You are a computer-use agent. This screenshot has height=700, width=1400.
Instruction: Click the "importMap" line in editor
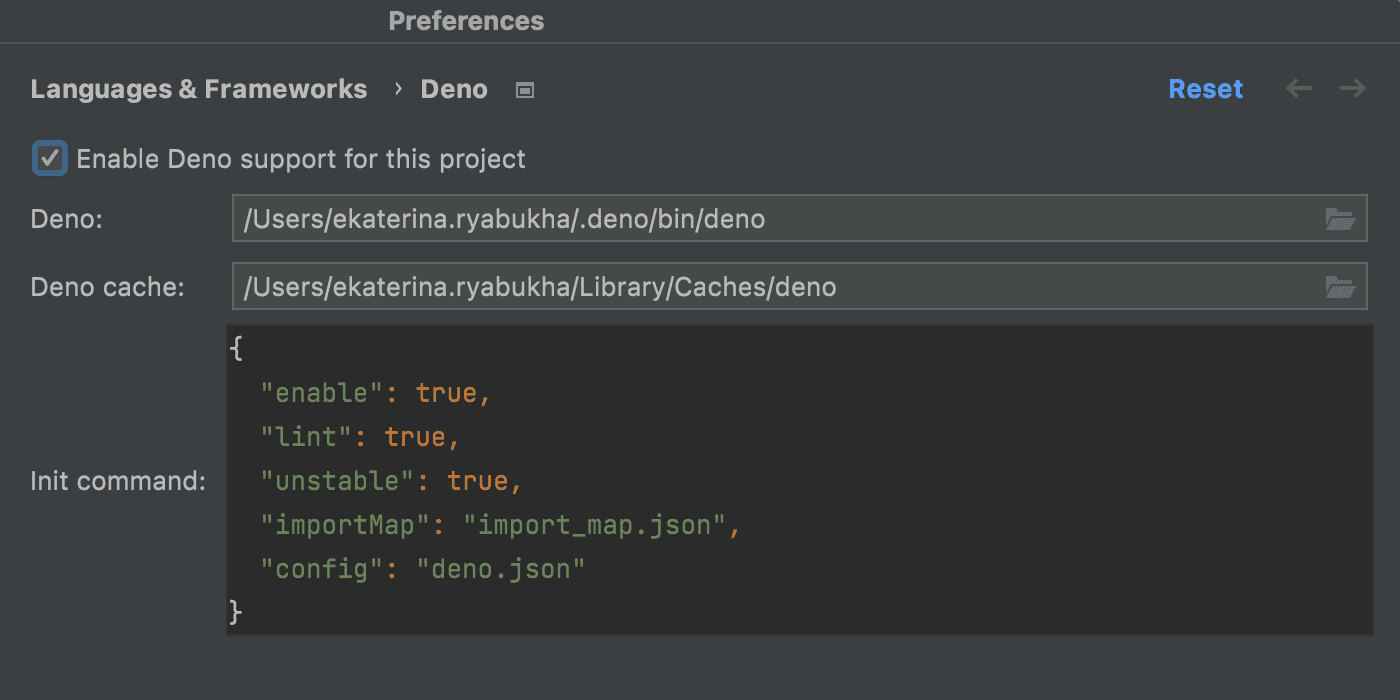pos(500,525)
